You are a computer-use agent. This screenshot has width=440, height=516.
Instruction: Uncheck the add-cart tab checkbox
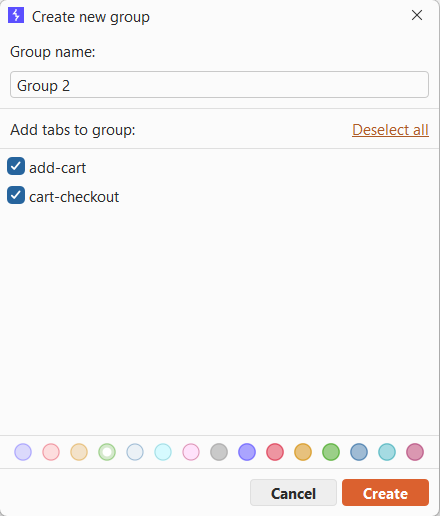(x=16, y=166)
